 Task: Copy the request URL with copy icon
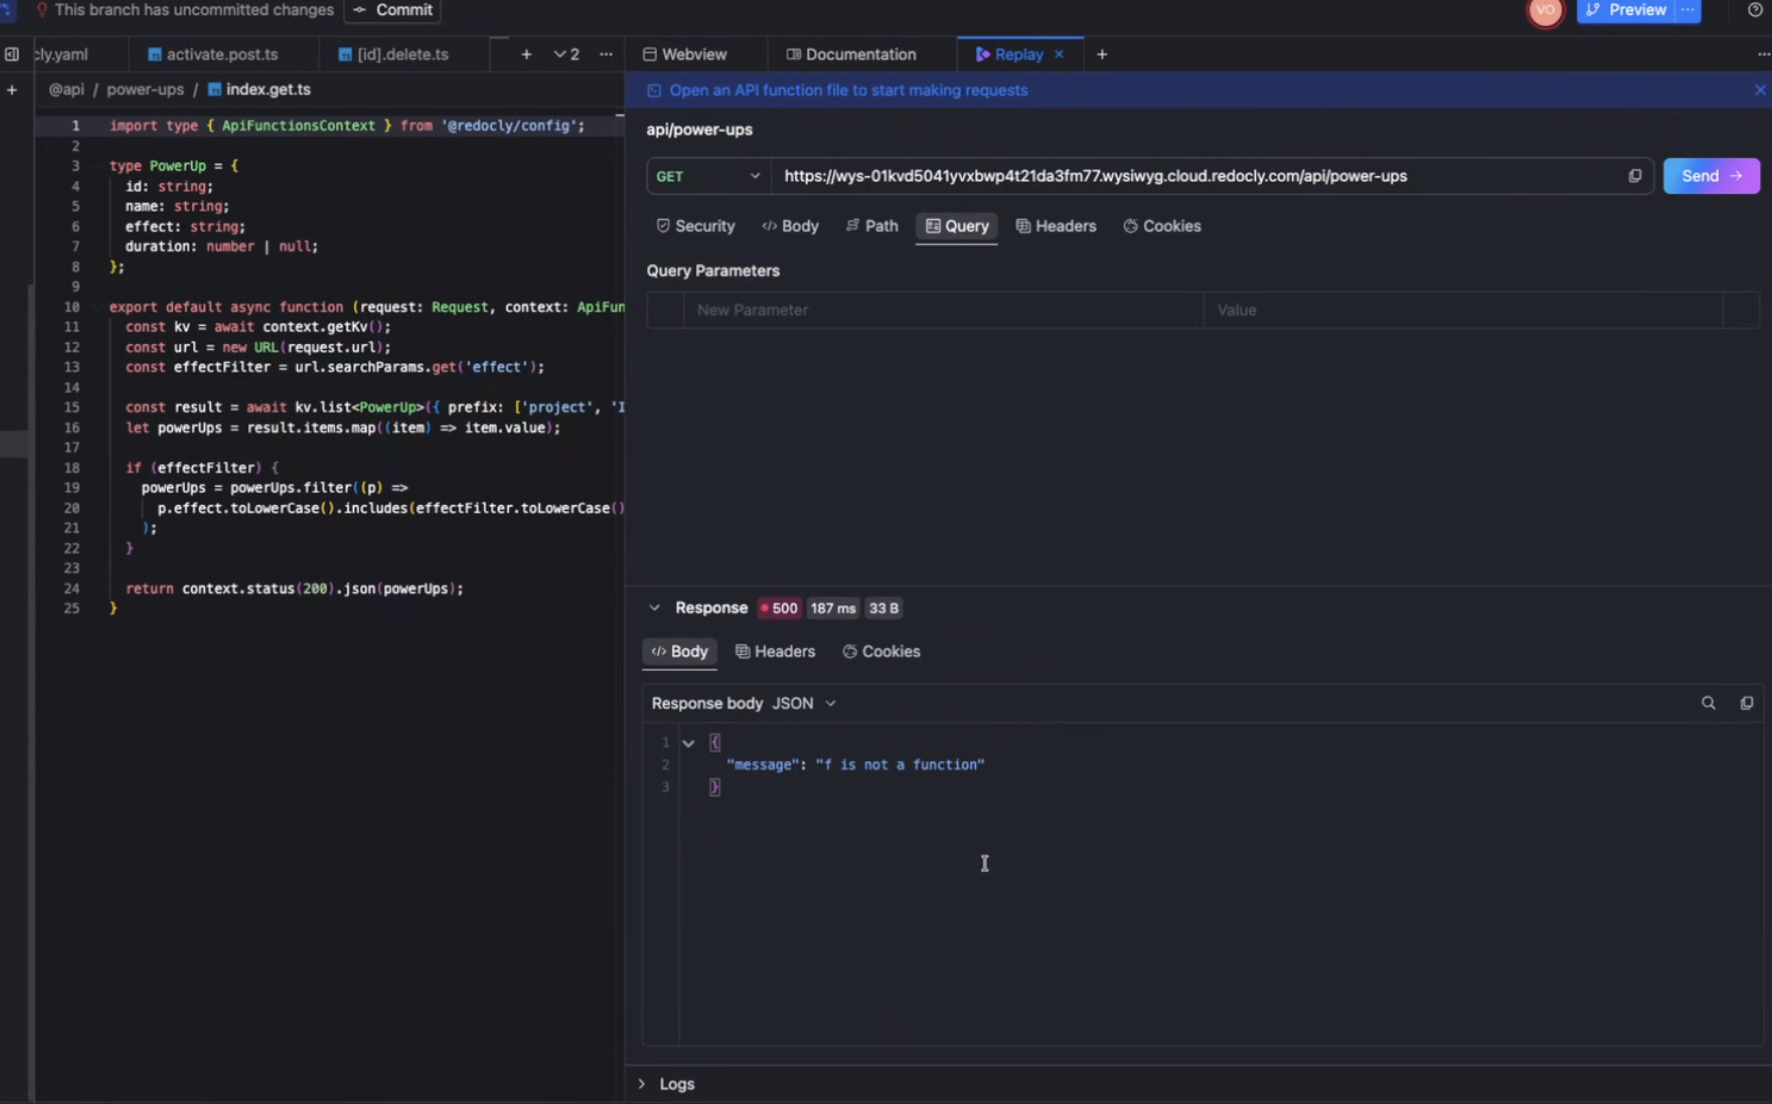1635,176
